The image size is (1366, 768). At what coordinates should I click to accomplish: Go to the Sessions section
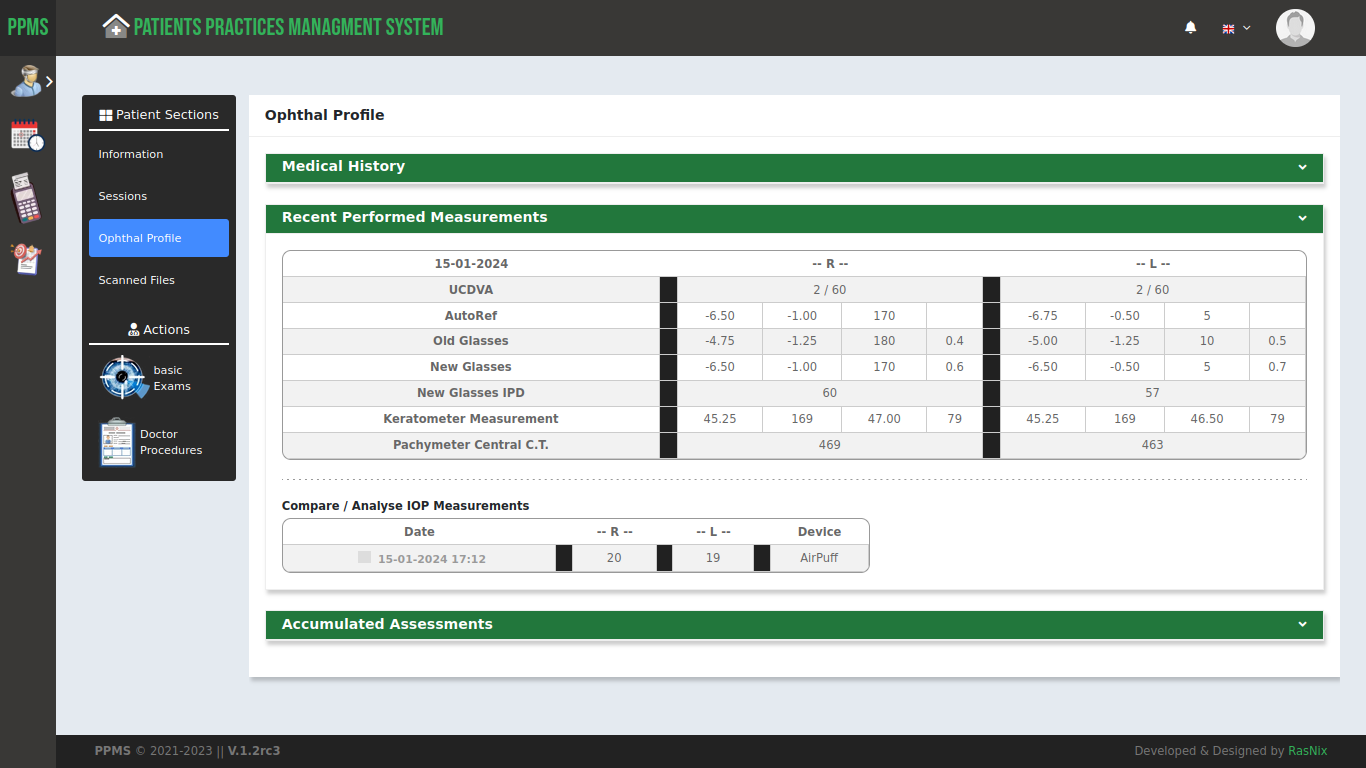[x=122, y=196]
